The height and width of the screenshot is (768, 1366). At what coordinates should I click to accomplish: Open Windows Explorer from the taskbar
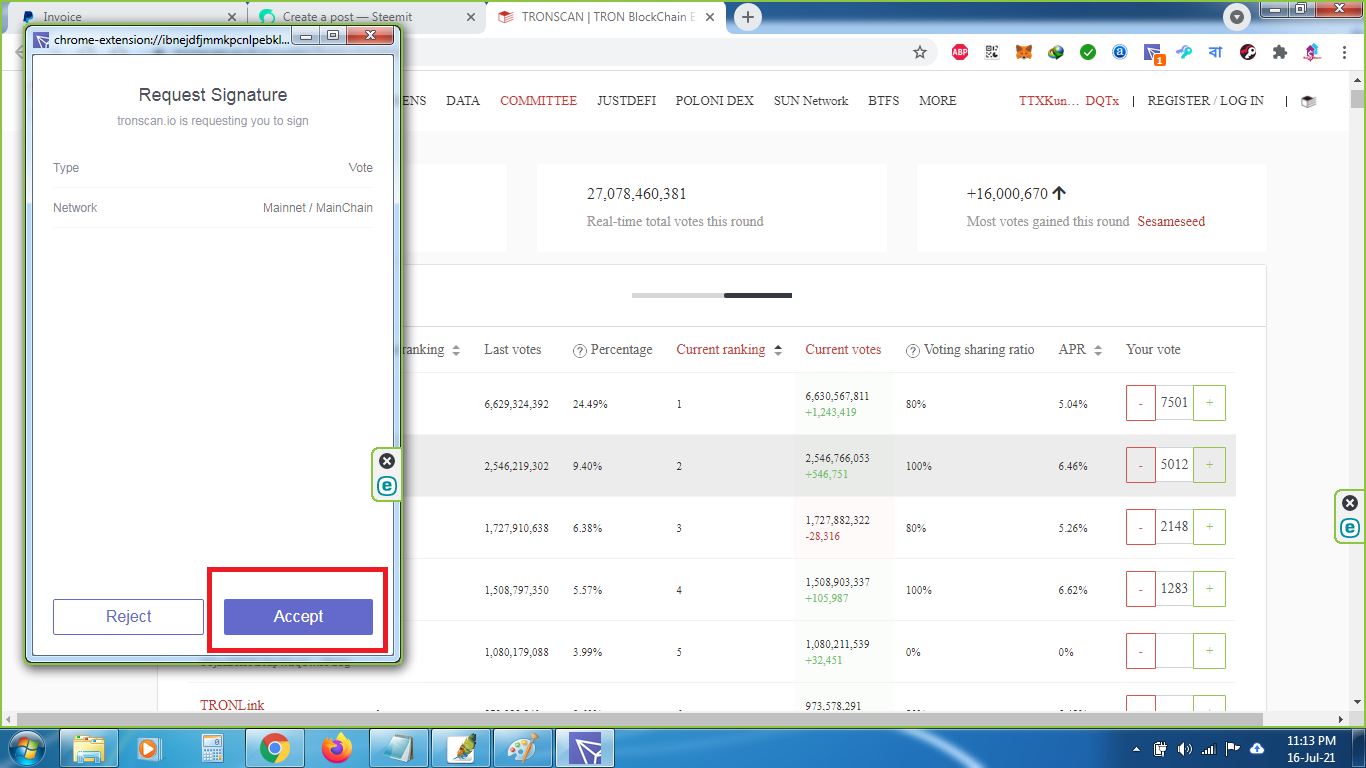pos(89,748)
